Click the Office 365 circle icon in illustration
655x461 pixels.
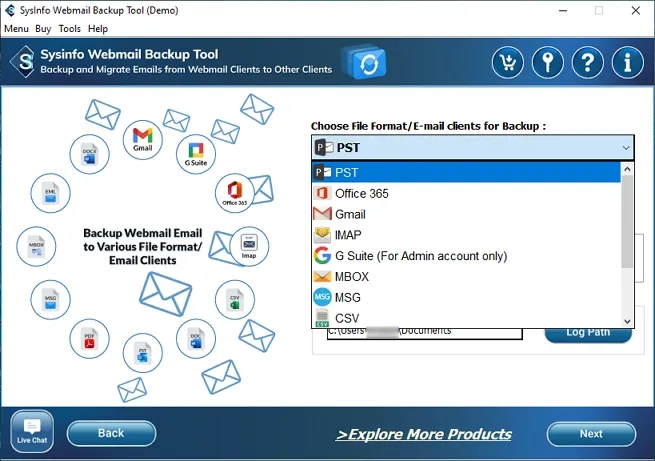[x=235, y=193]
